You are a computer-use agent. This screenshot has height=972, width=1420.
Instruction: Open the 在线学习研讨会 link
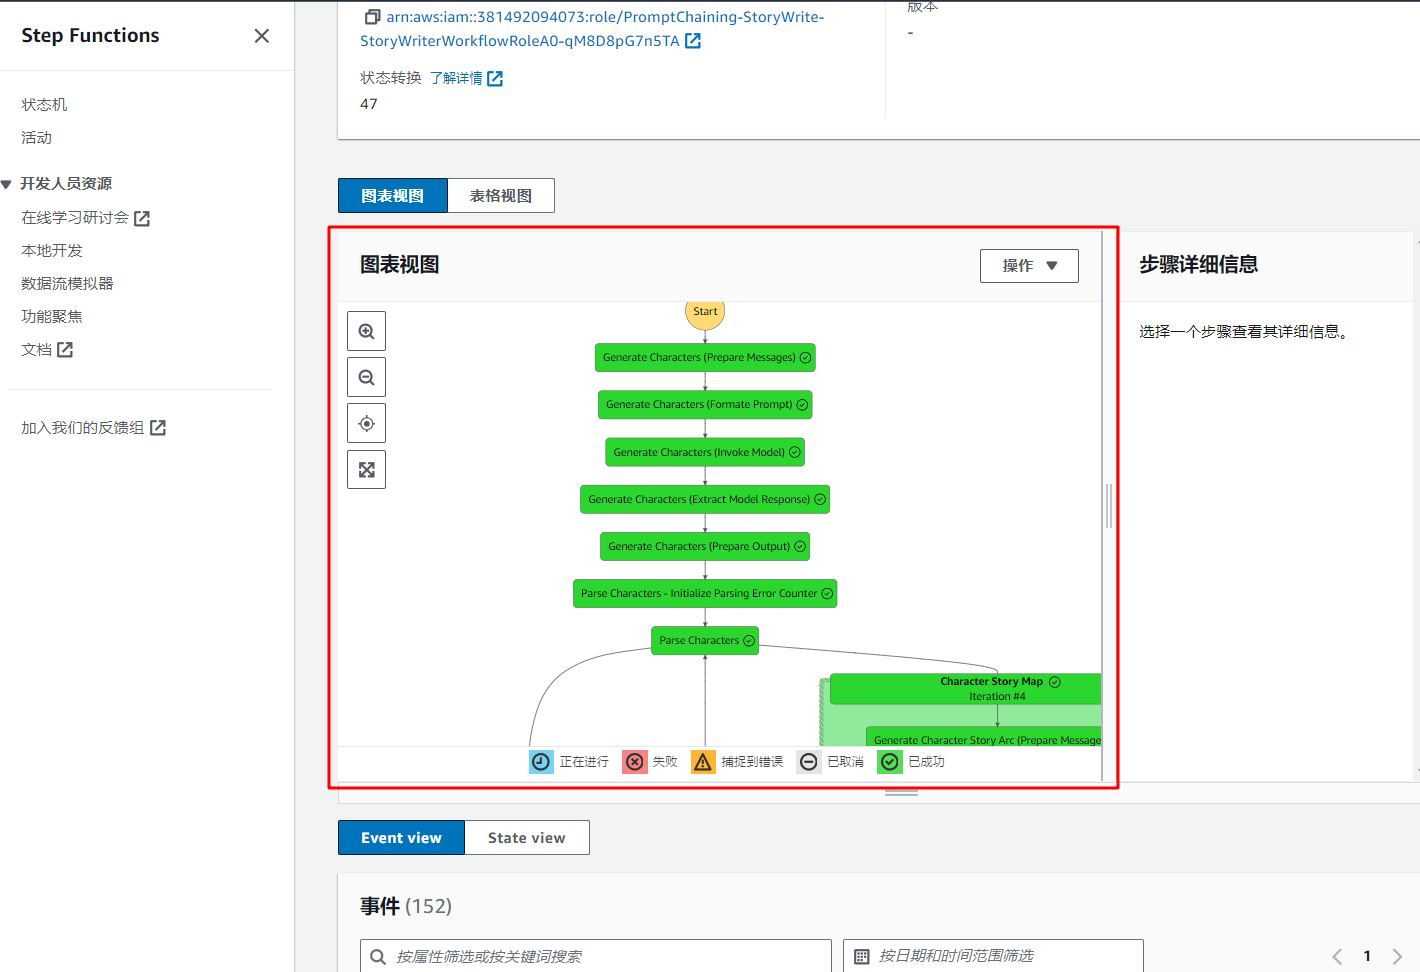pos(75,218)
